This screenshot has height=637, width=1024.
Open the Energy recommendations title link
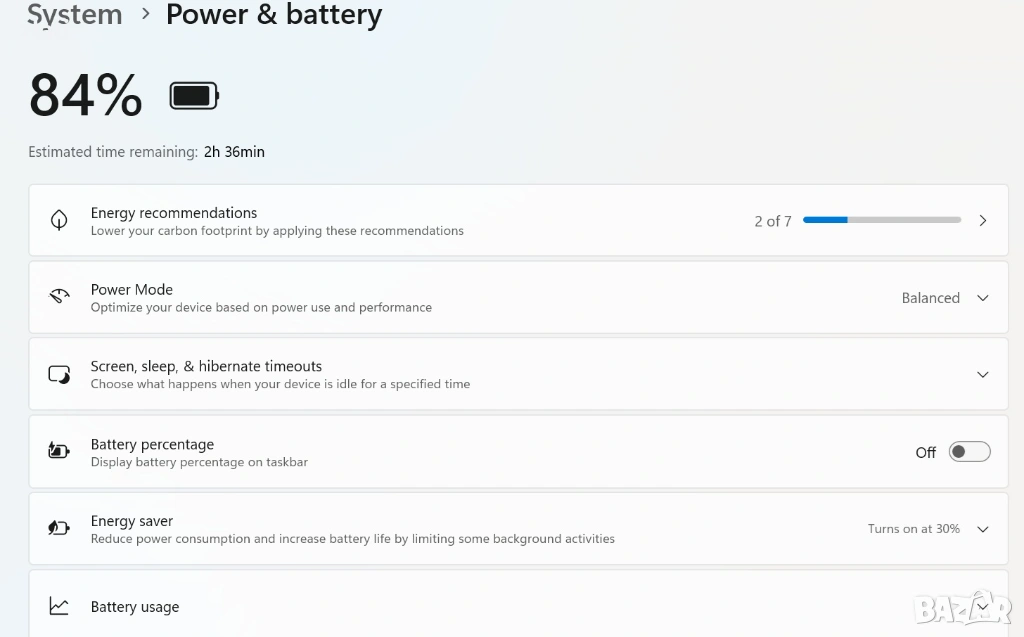(174, 213)
